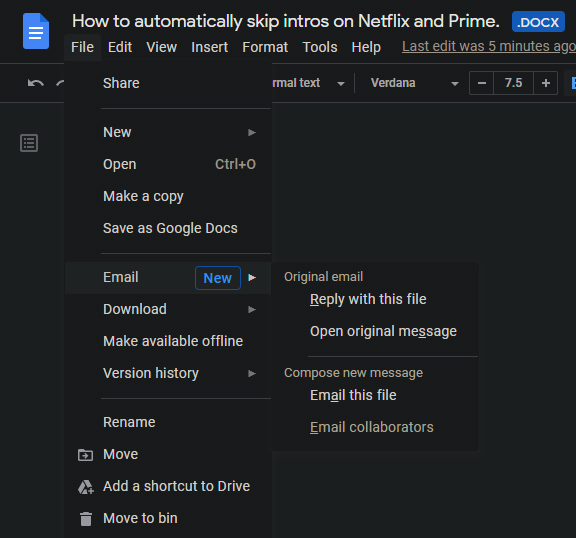This screenshot has height=538, width=576.
Task: Open the Normal text style dropdown
Action: pos(309,83)
